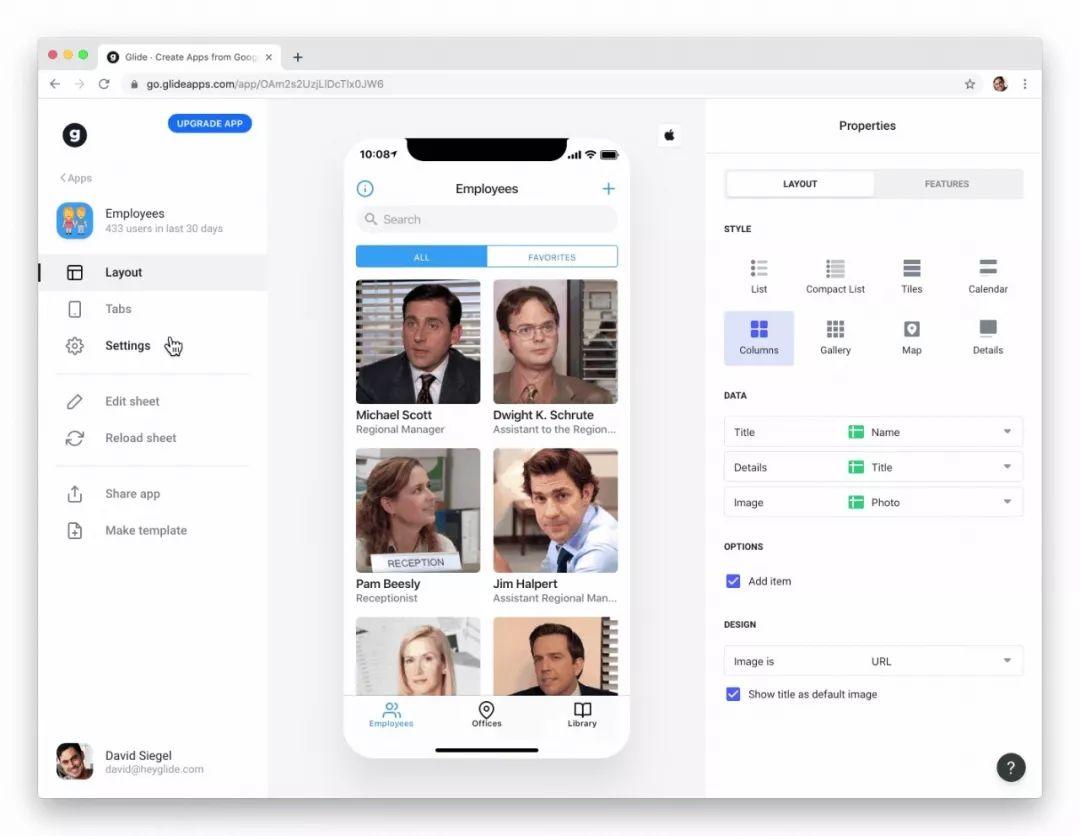Switch to the FEATURES properties tab
This screenshot has height=836, width=1080.
[946, 184]
